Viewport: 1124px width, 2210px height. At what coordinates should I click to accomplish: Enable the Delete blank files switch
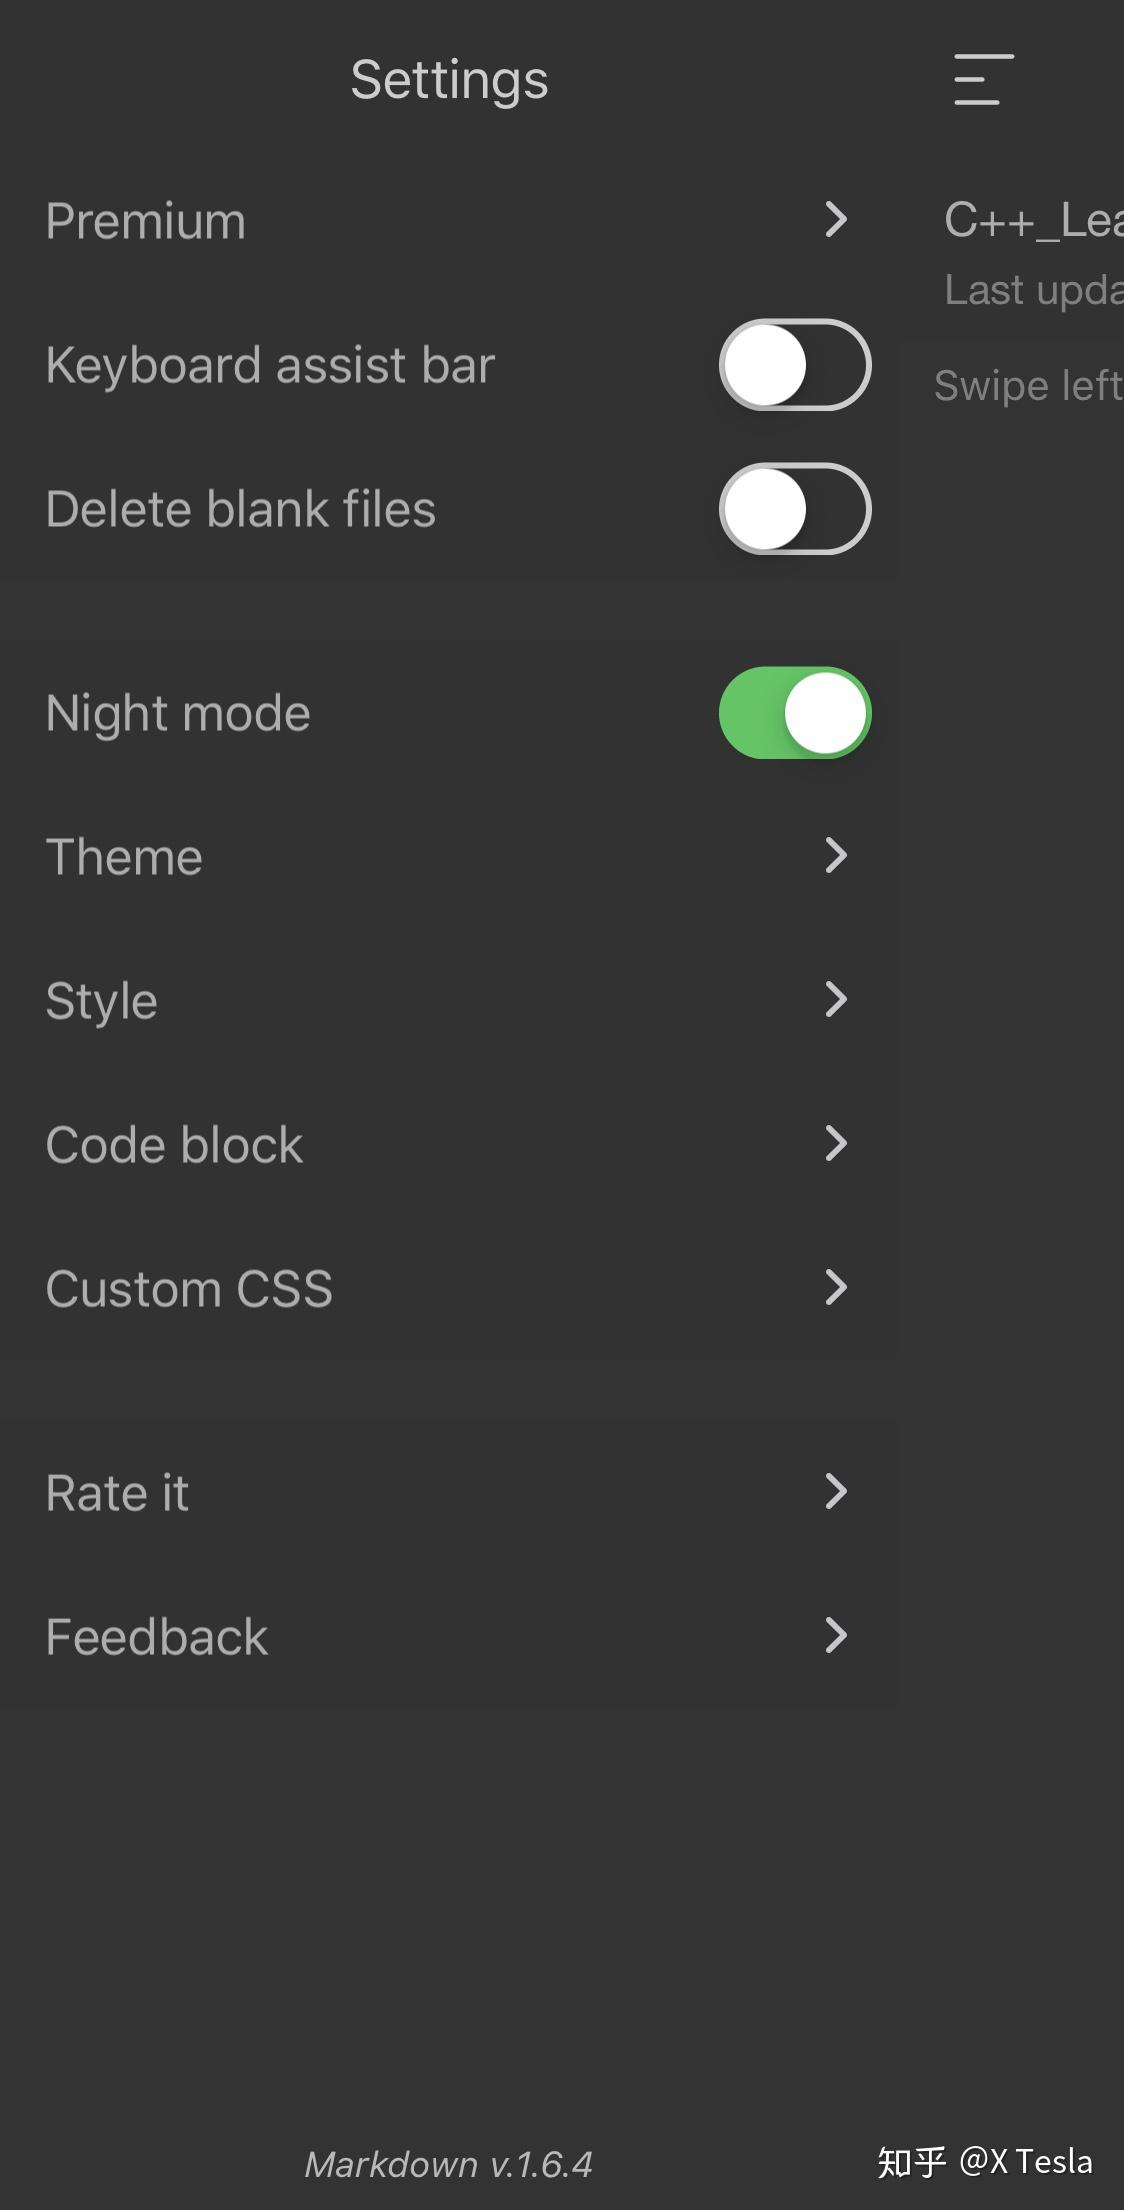pos(795,509)
